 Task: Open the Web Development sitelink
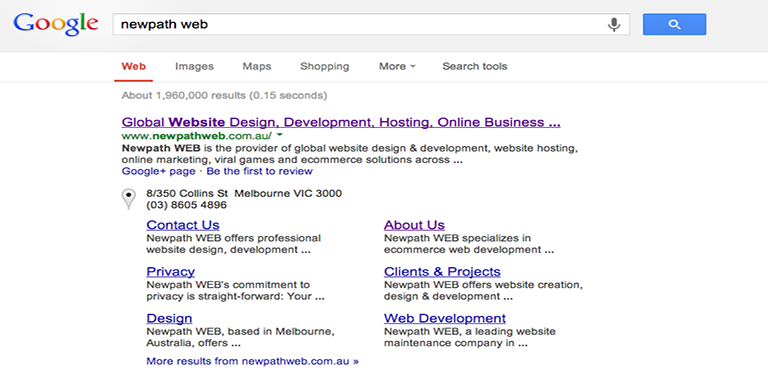click(x=445, y=318)
